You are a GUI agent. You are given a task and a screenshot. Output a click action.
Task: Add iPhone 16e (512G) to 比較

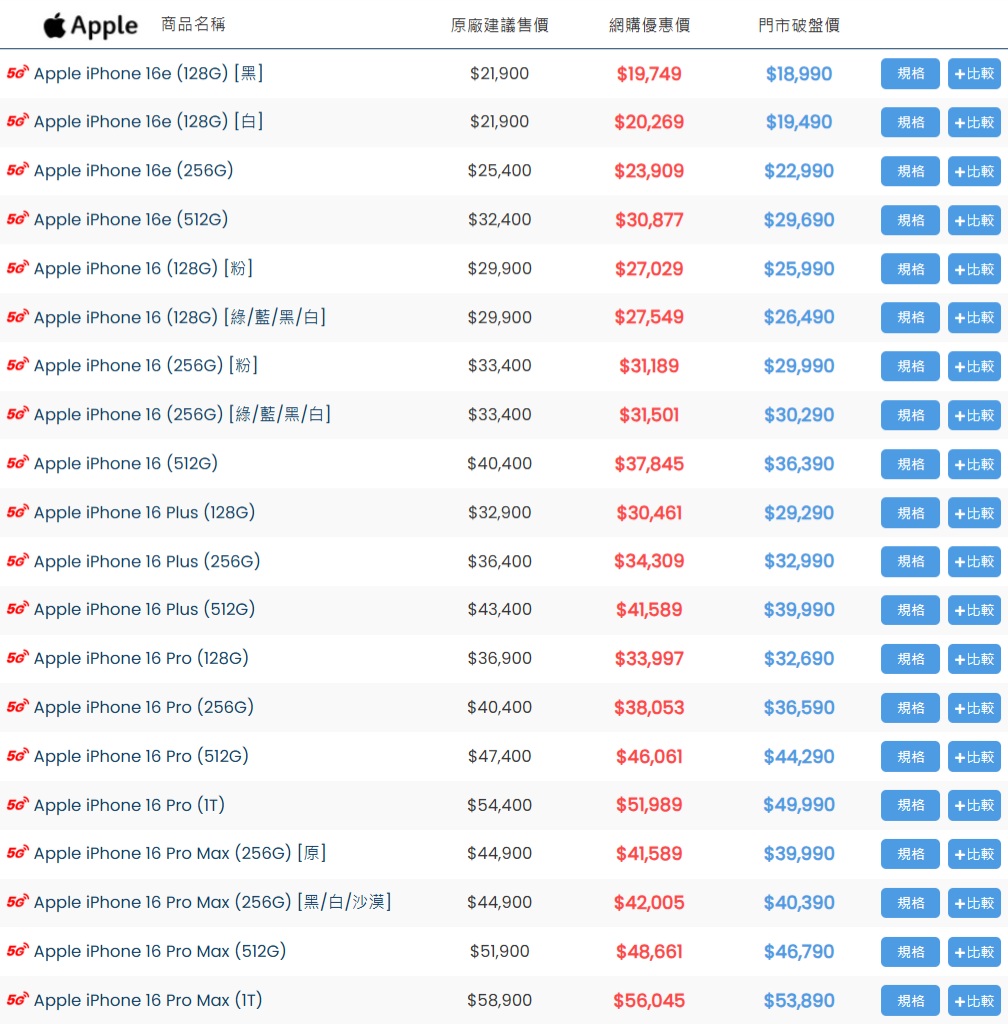tap(974, 220)
